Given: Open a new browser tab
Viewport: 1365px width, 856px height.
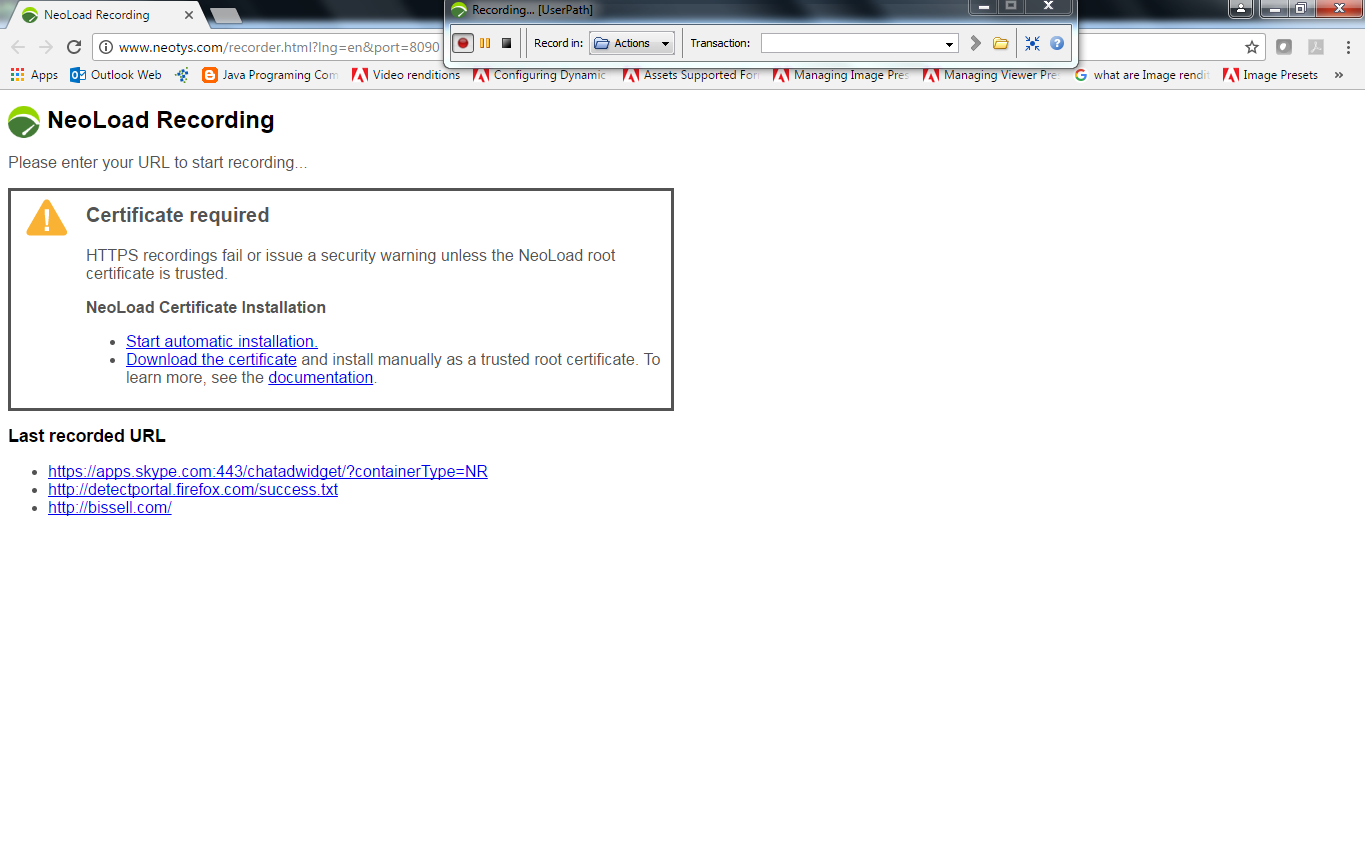Looking at the screenshot, I should pos(226,15).
